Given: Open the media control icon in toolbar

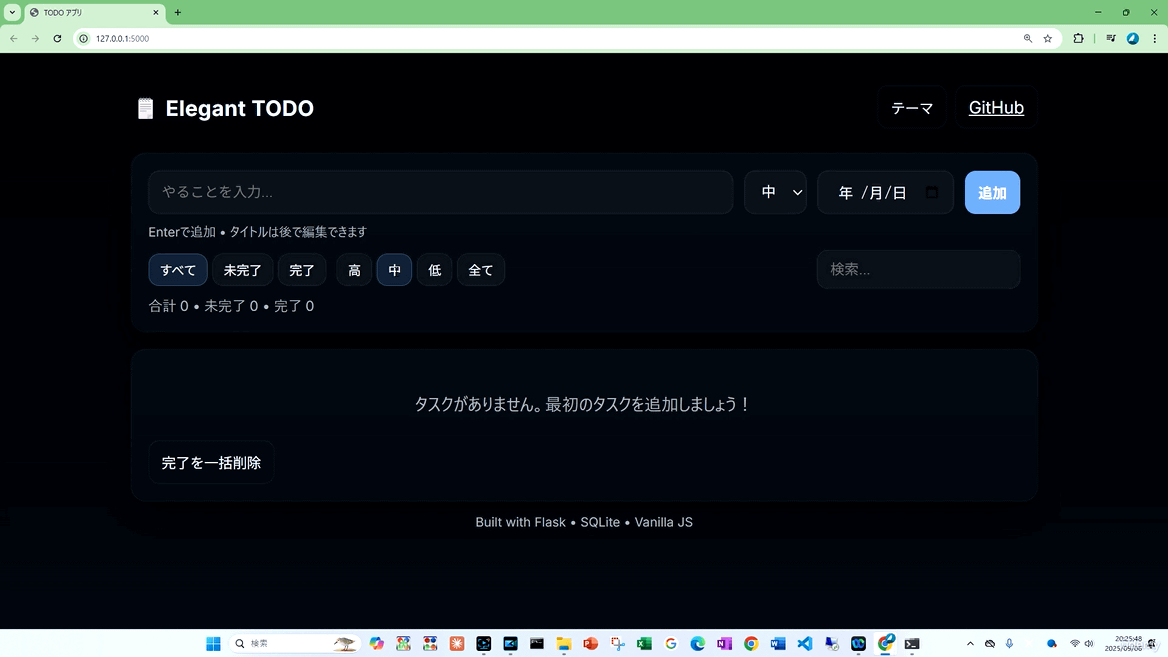Looking at the screenshot, I should pyautogui.click(x=1110, y=39).
